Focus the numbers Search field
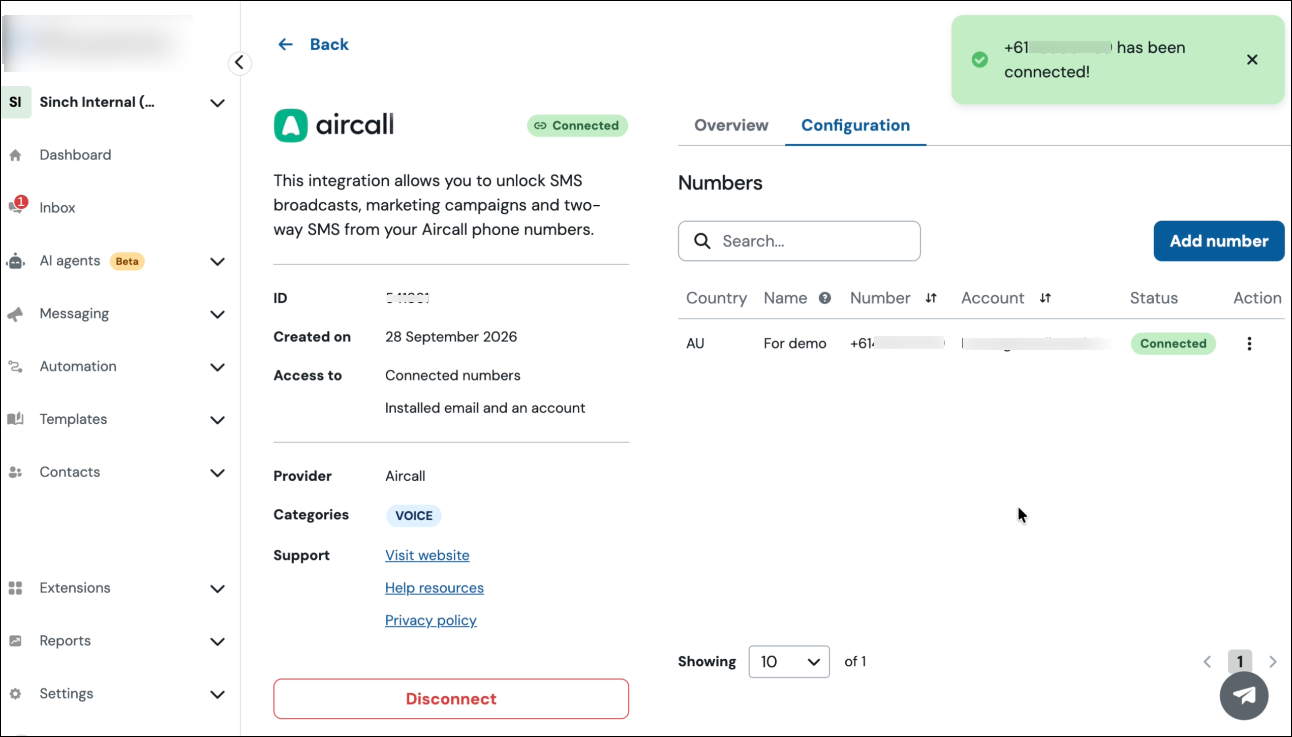The height and width of the screenshot is (737, 1292). tap(799, 241)
